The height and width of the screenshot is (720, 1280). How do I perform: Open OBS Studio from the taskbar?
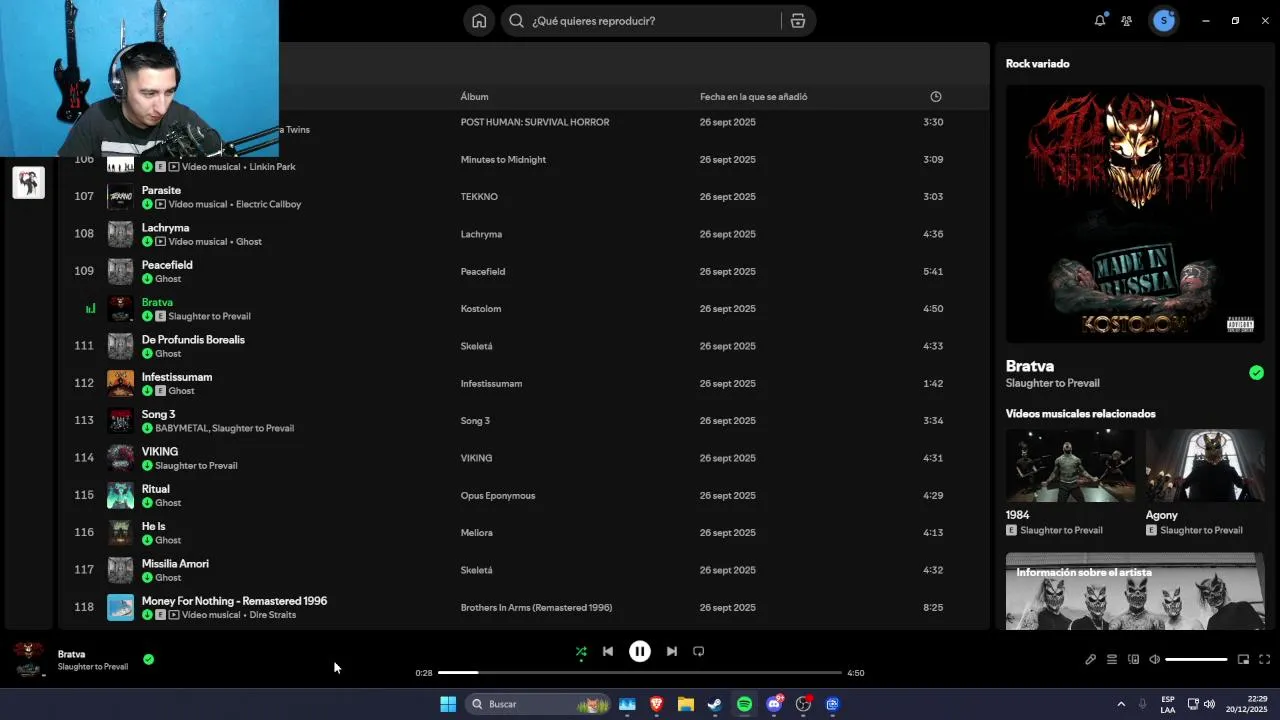pyautogui.click(x=803, y=704)
